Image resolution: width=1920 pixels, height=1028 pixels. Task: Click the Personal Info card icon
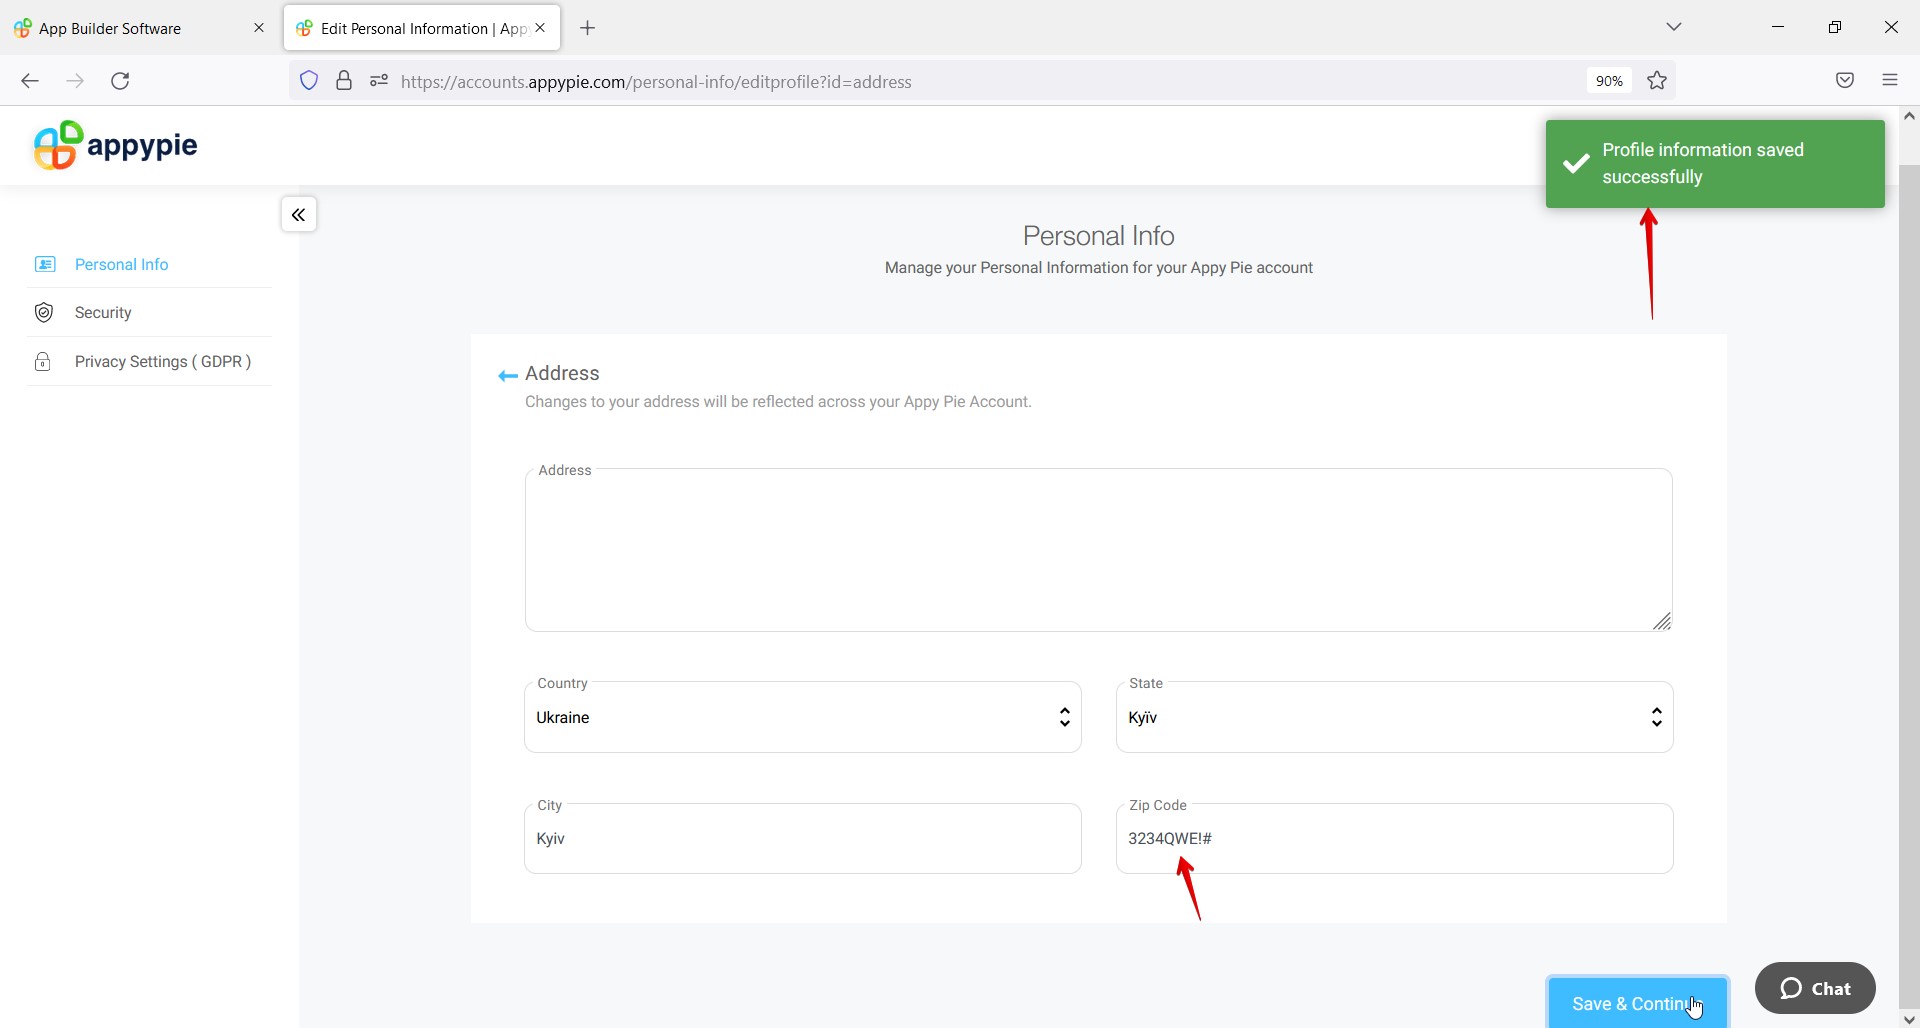click(45, 264)
